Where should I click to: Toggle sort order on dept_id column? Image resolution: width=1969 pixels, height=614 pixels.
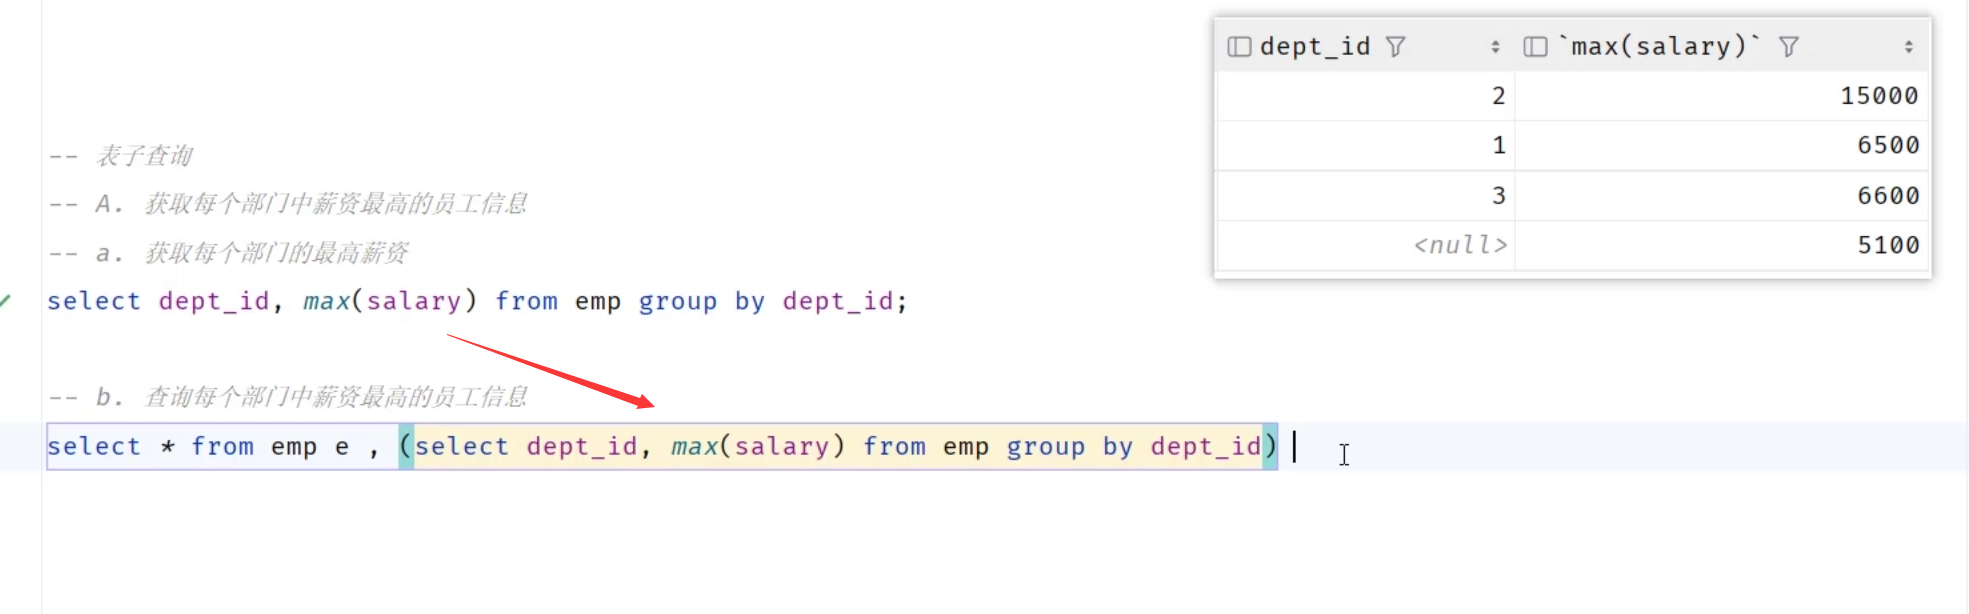1495,47
